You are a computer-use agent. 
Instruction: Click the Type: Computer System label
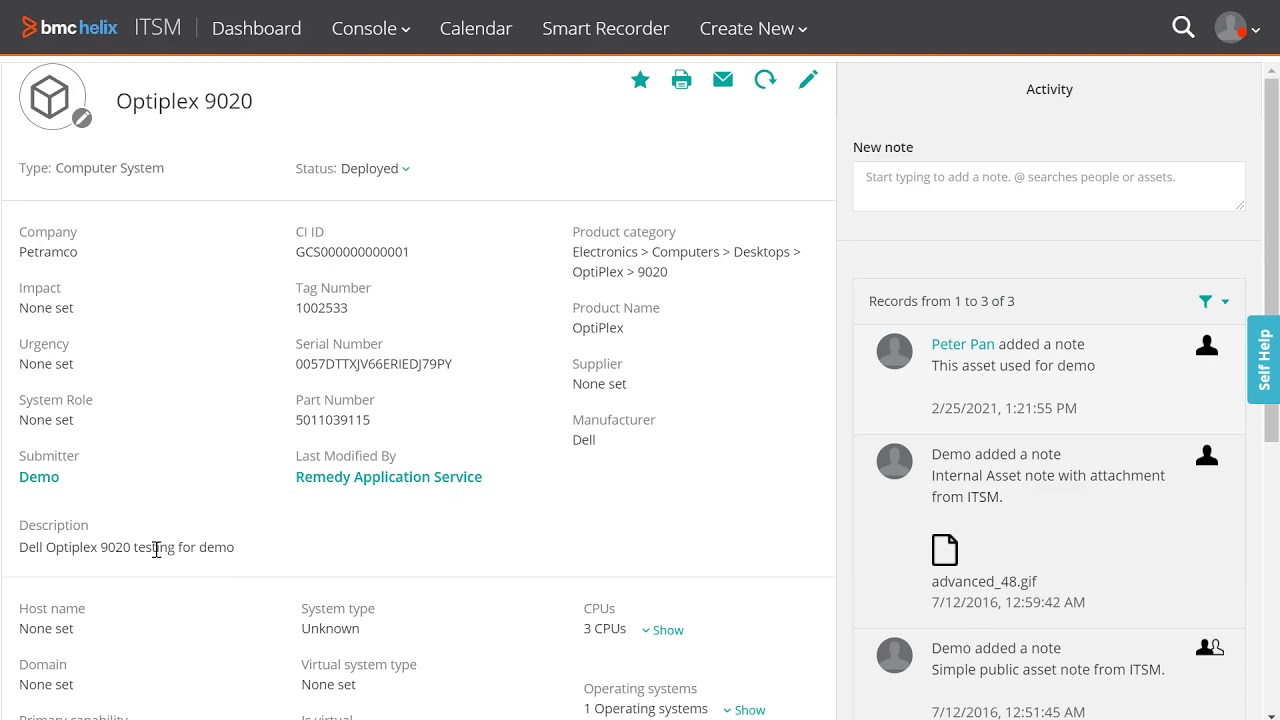tap(92, 168)
